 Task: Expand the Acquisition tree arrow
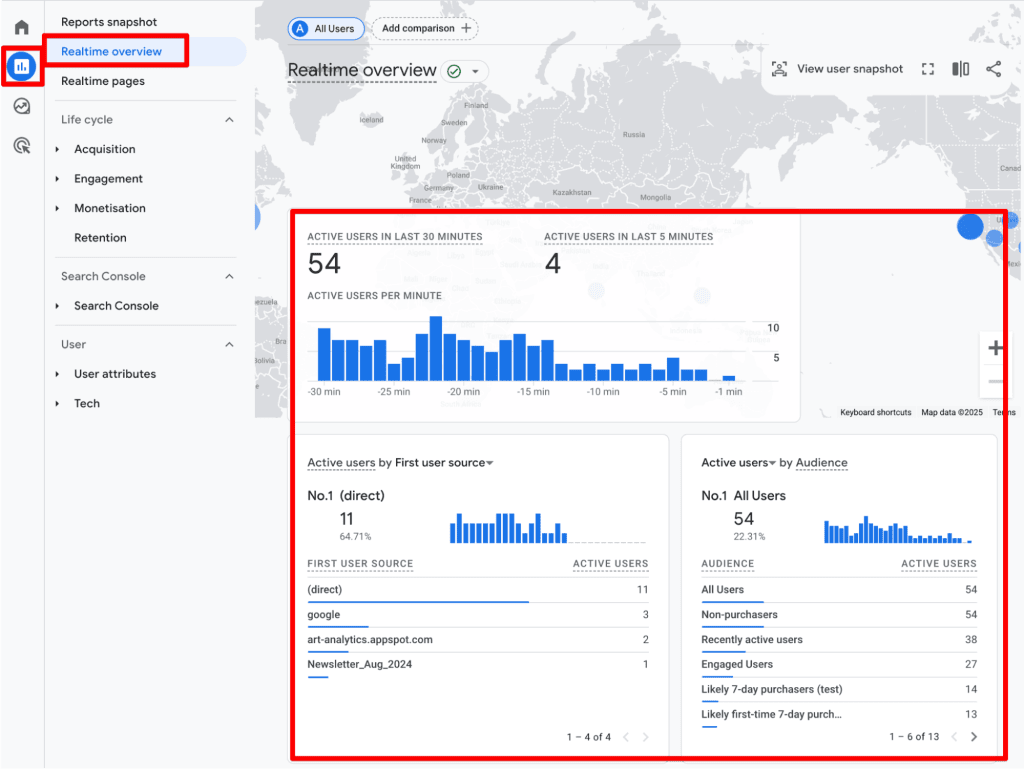57,149
